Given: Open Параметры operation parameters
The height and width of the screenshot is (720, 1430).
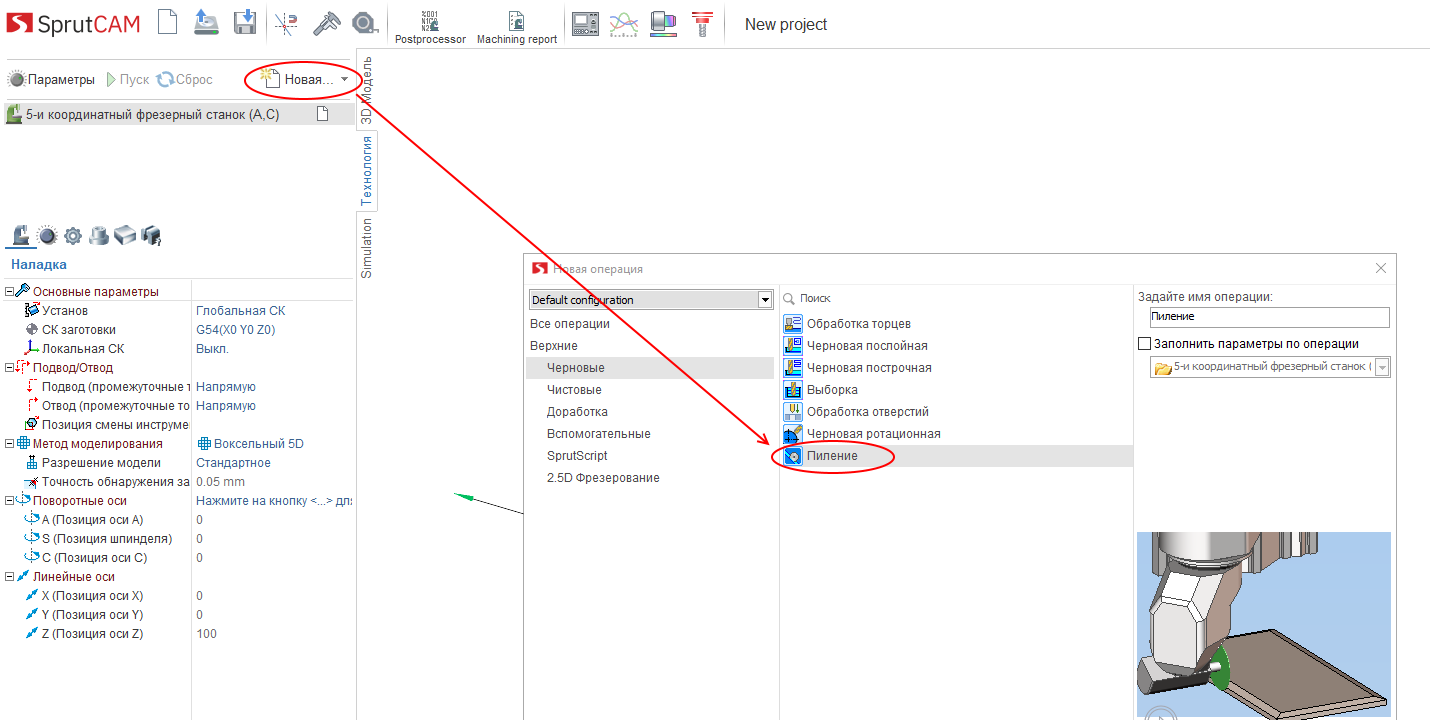Looking at the screenshot, I should (51, 79).
